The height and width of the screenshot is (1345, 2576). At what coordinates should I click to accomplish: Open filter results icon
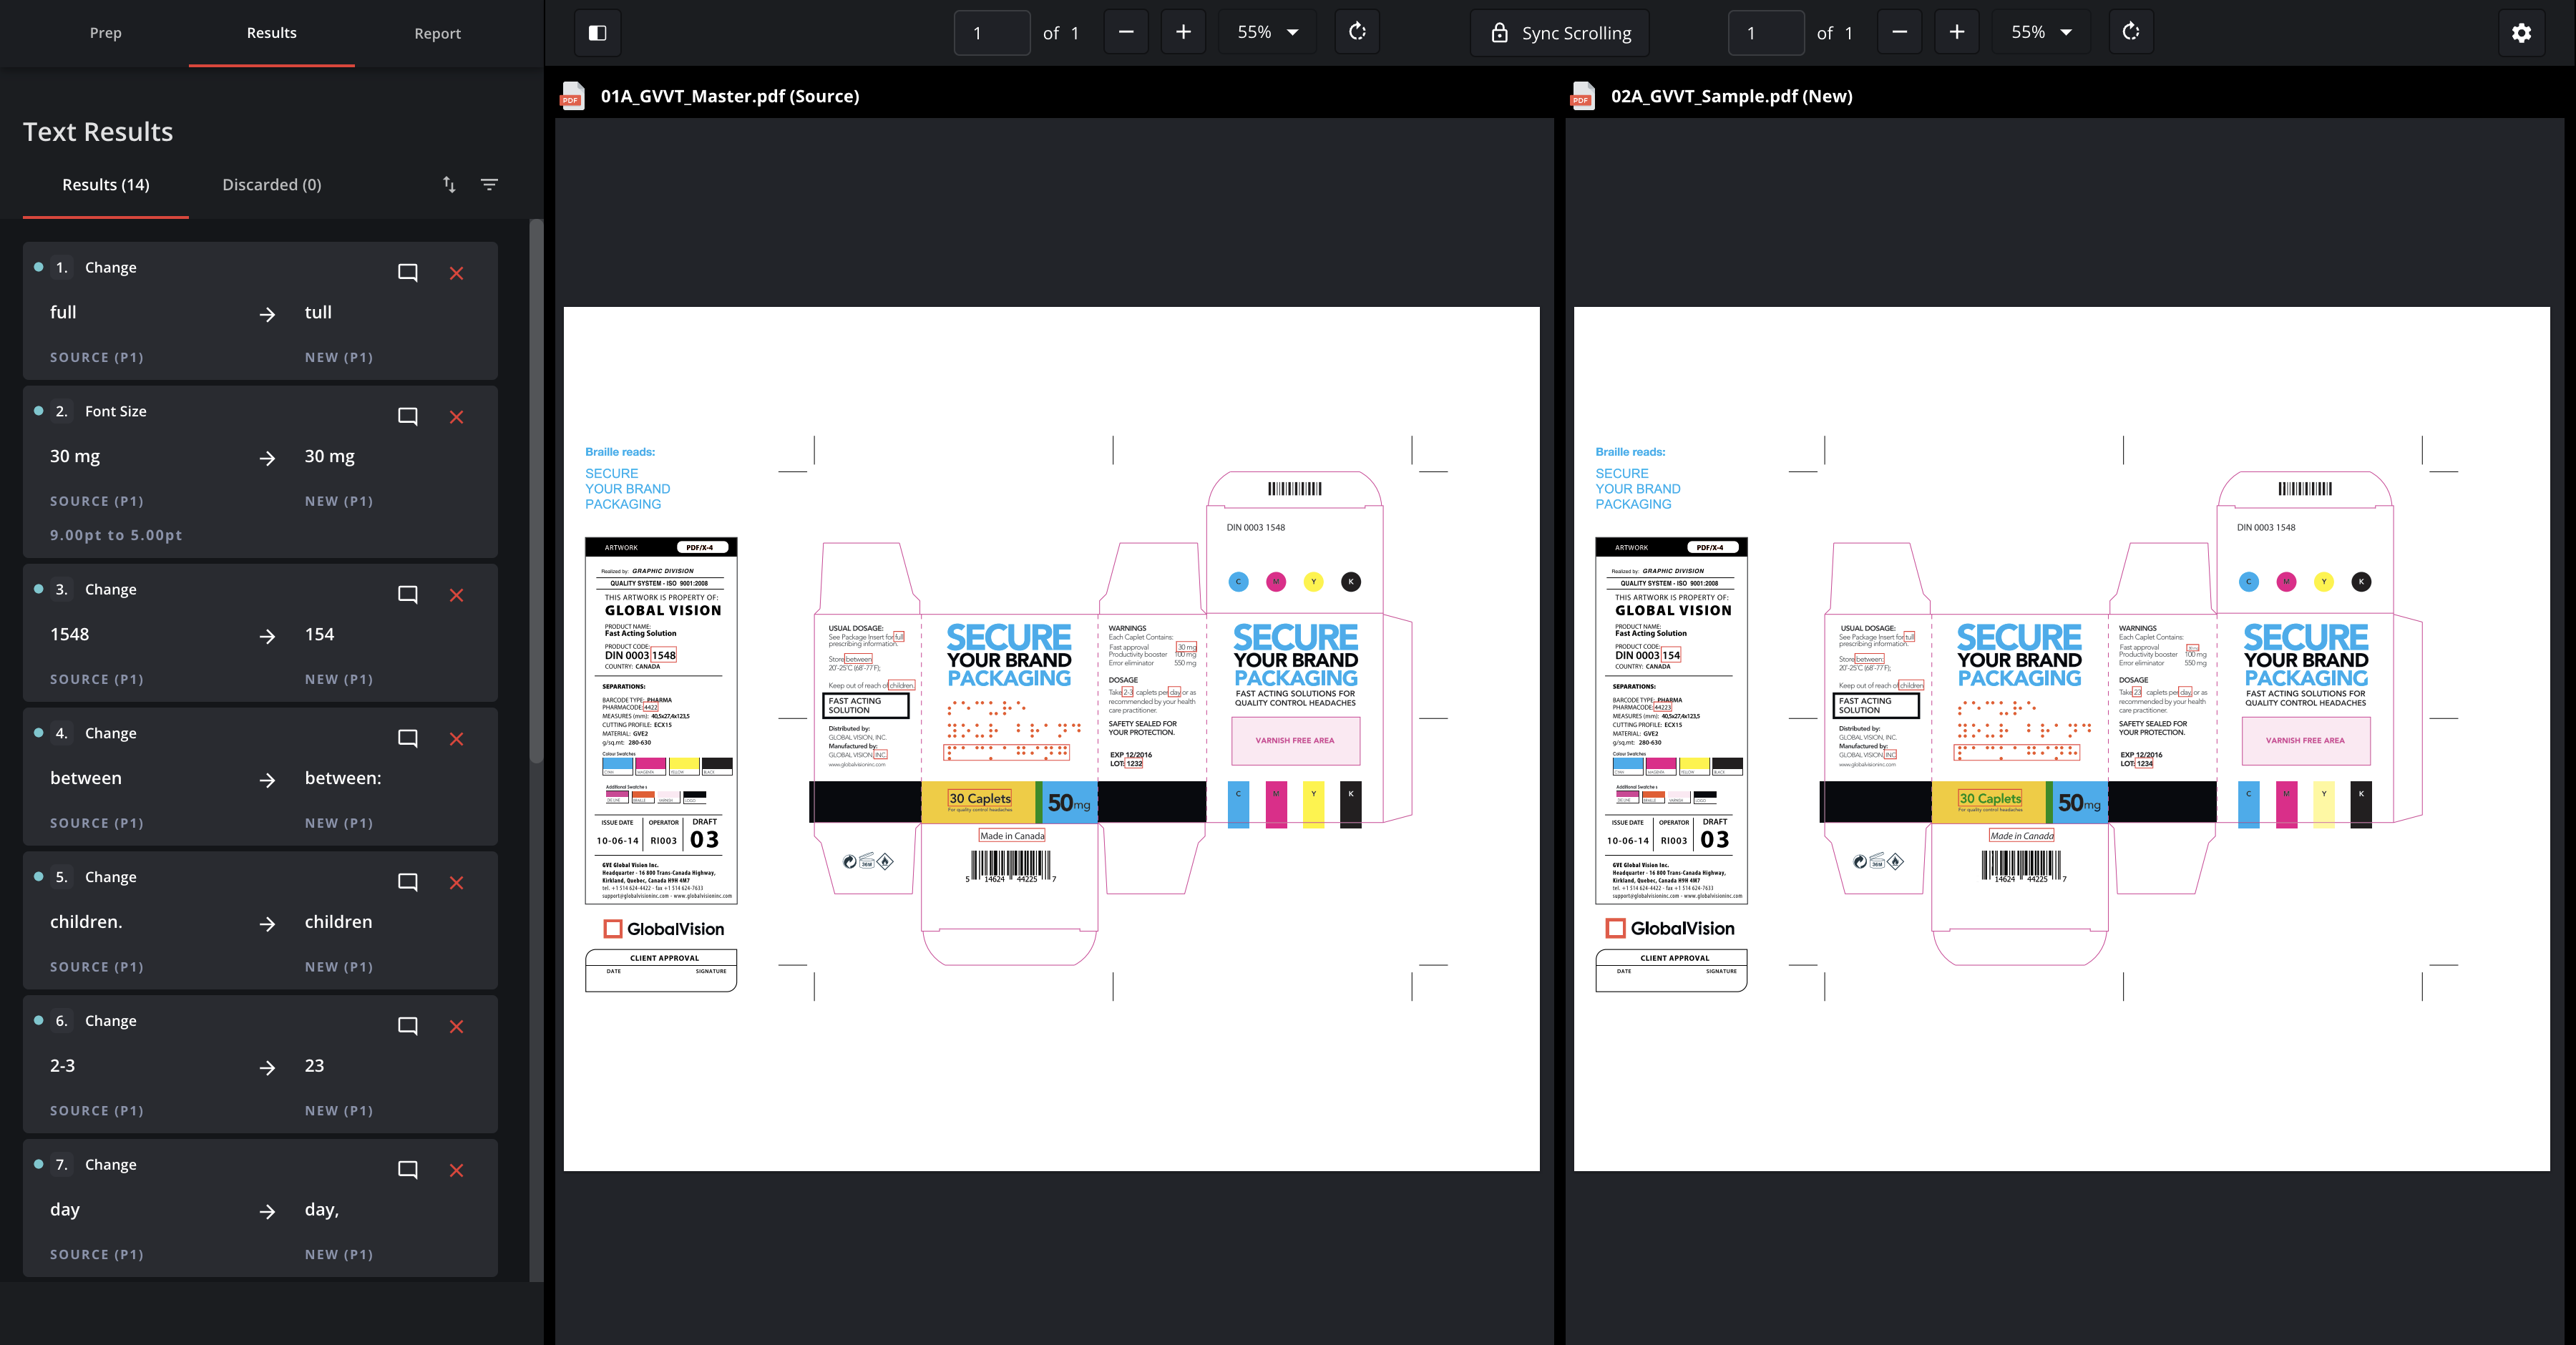(x=489, y=184)
